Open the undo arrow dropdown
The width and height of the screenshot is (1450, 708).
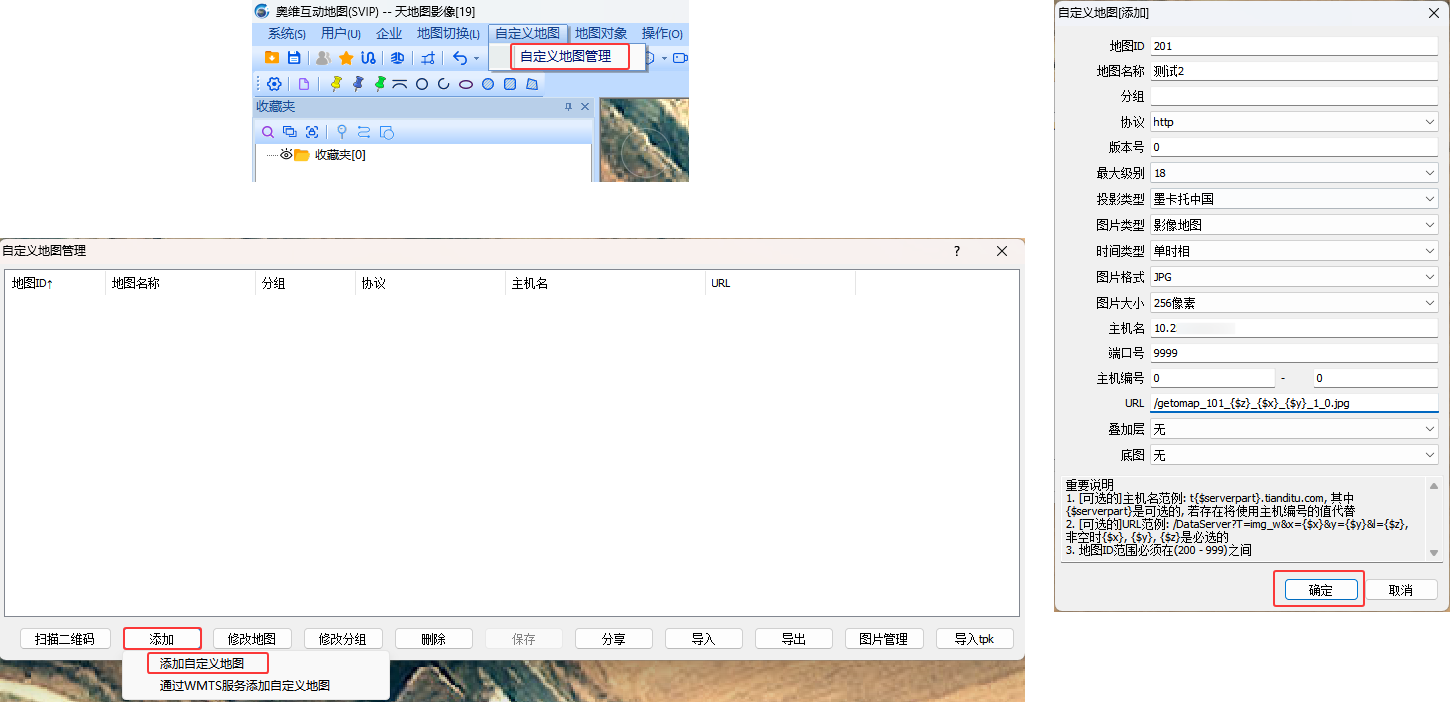pos(477,59)
